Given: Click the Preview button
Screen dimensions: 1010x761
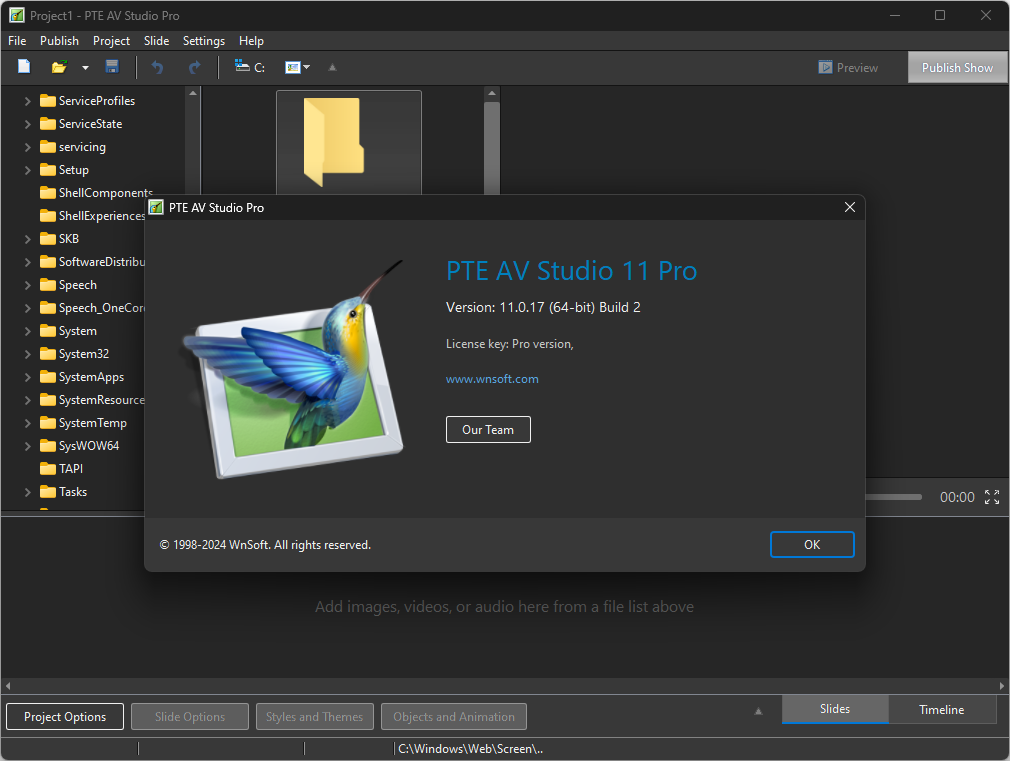Looking at the screenshot, I should click(848, 68).
